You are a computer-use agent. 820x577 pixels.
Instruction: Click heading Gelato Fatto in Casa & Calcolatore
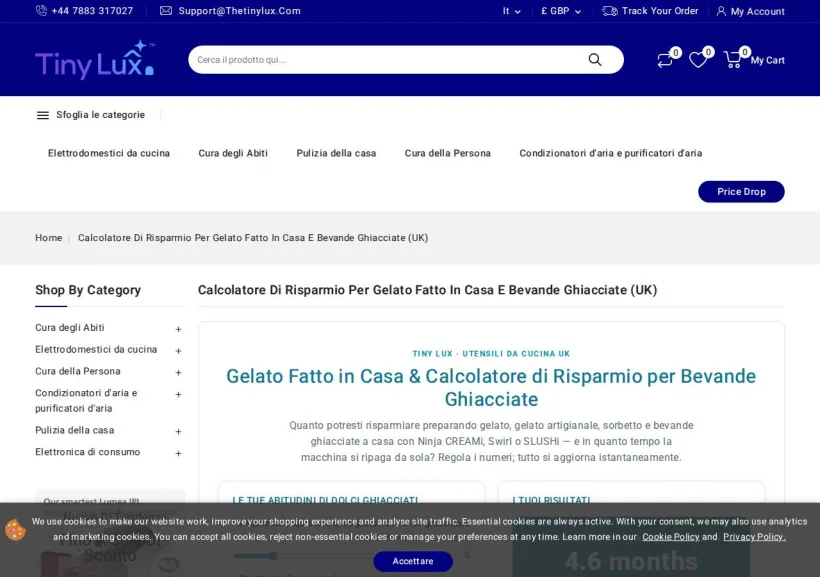[x=491, y=388]
